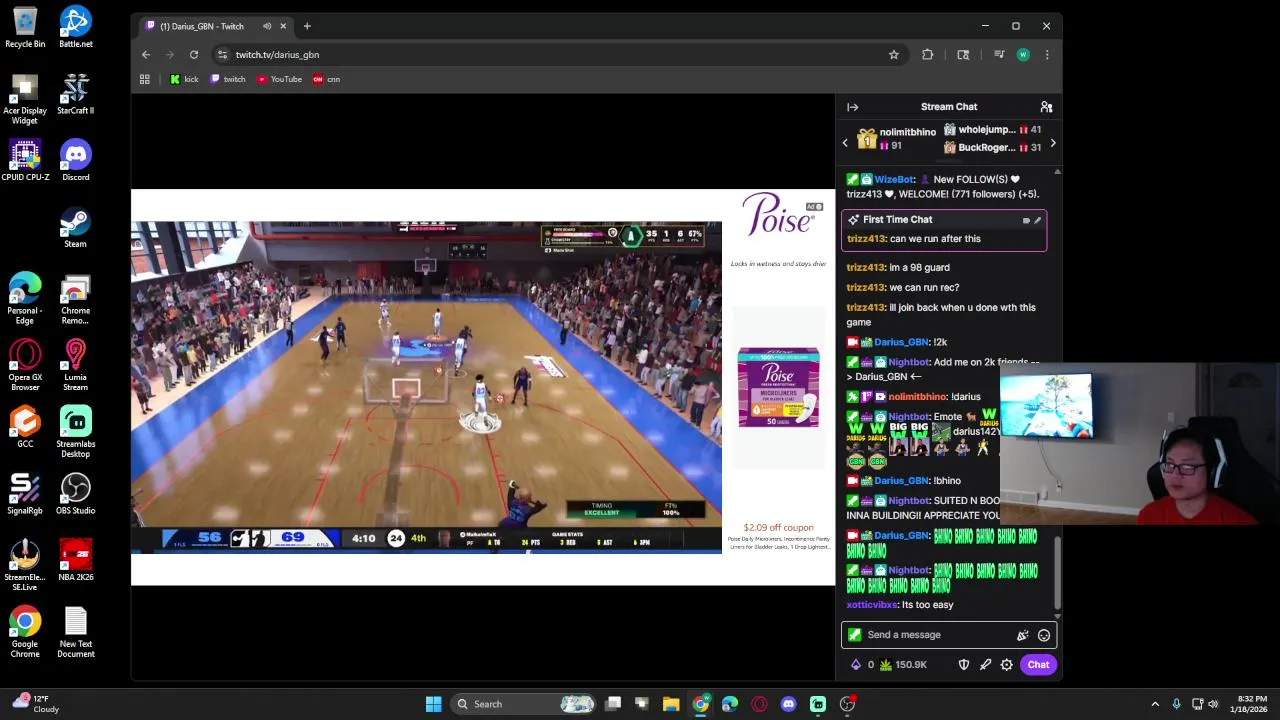Open the emote picker in chat
The image size is (1280, 720).
click(x=1043, y=635)
